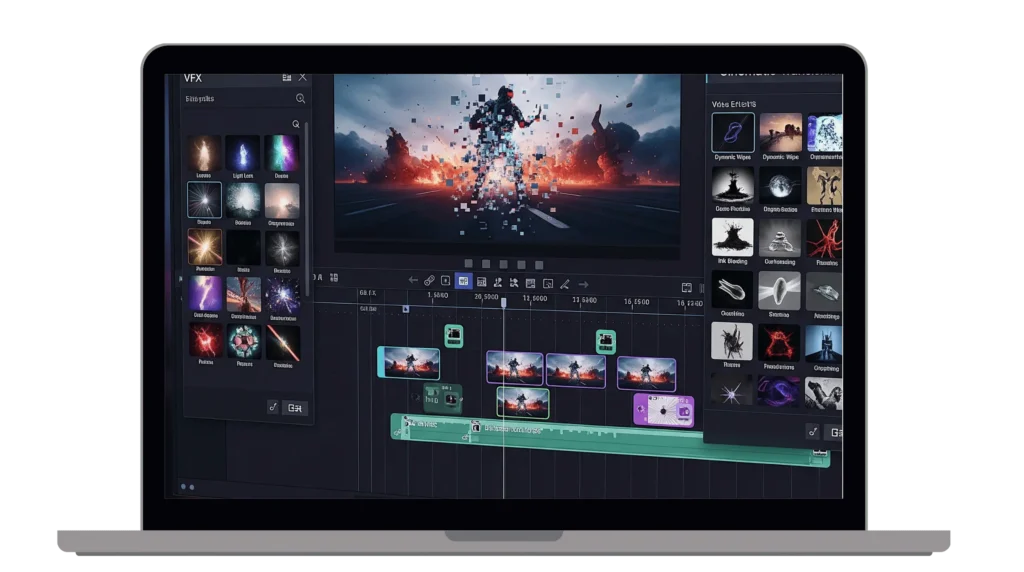Select the purple clip on the timeline
The image size is (1024, 572).
click(x=663, y=408)
